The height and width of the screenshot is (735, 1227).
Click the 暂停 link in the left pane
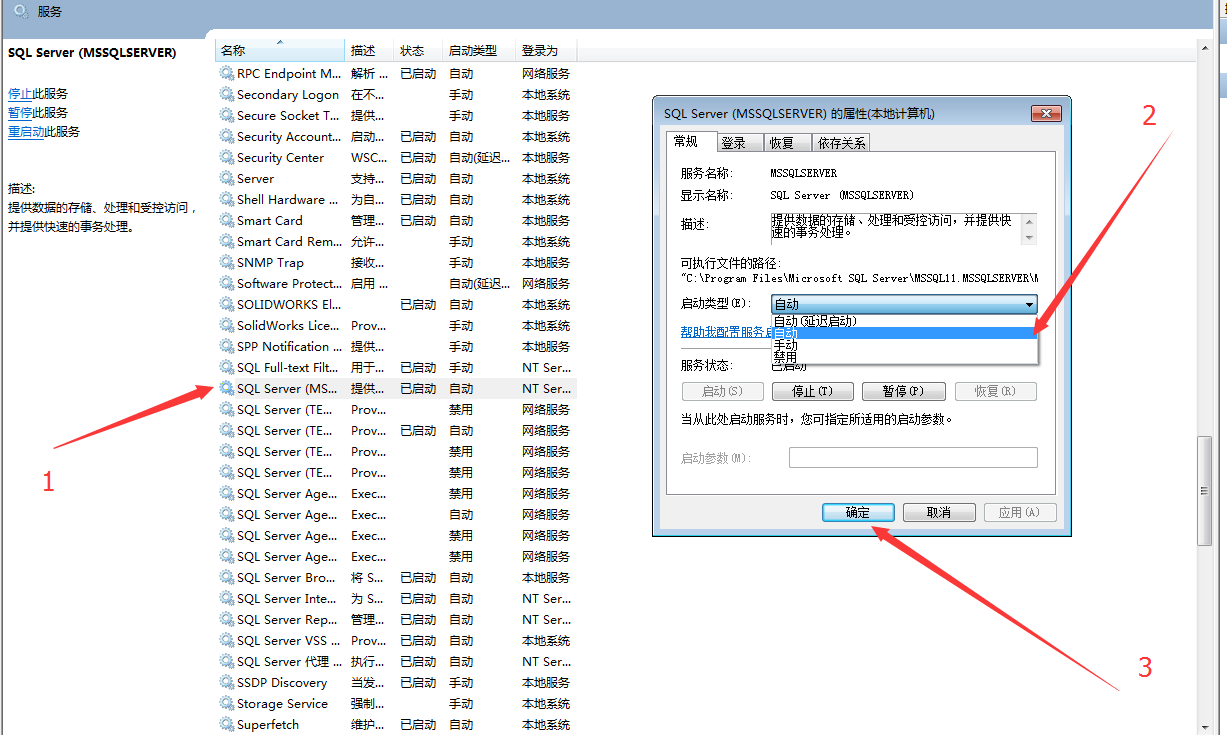[x=20, y=113]
